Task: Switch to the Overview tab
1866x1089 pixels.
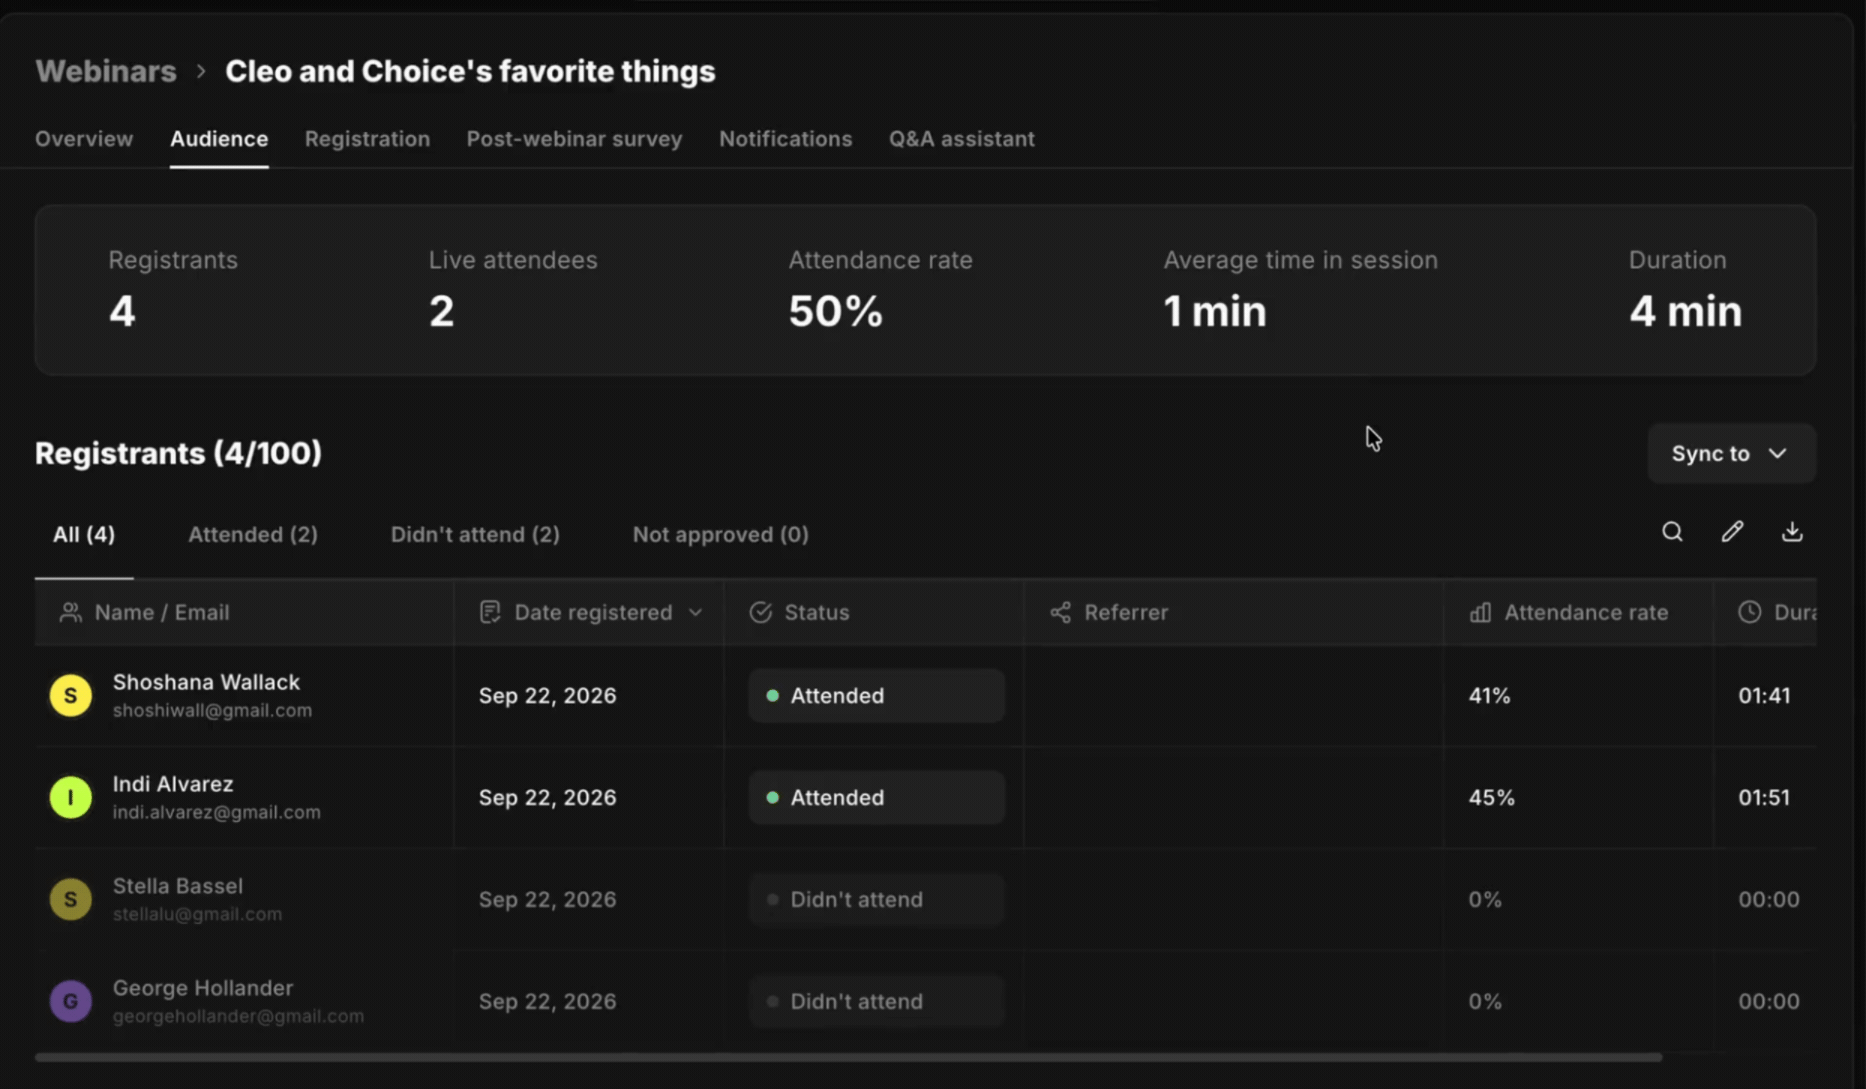Action: click(84, 139)
